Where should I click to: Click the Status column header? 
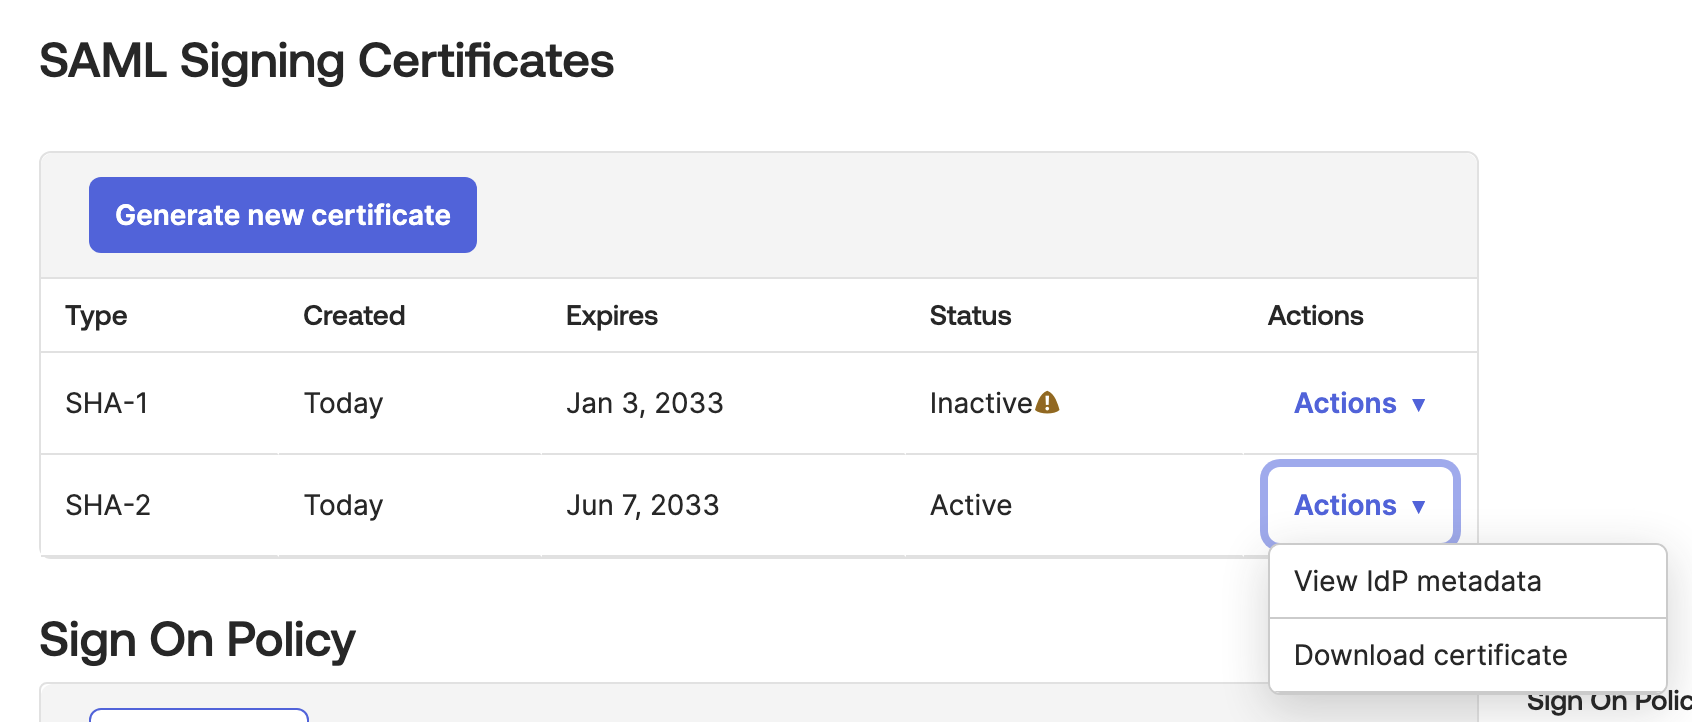click(x=970, y=316)
